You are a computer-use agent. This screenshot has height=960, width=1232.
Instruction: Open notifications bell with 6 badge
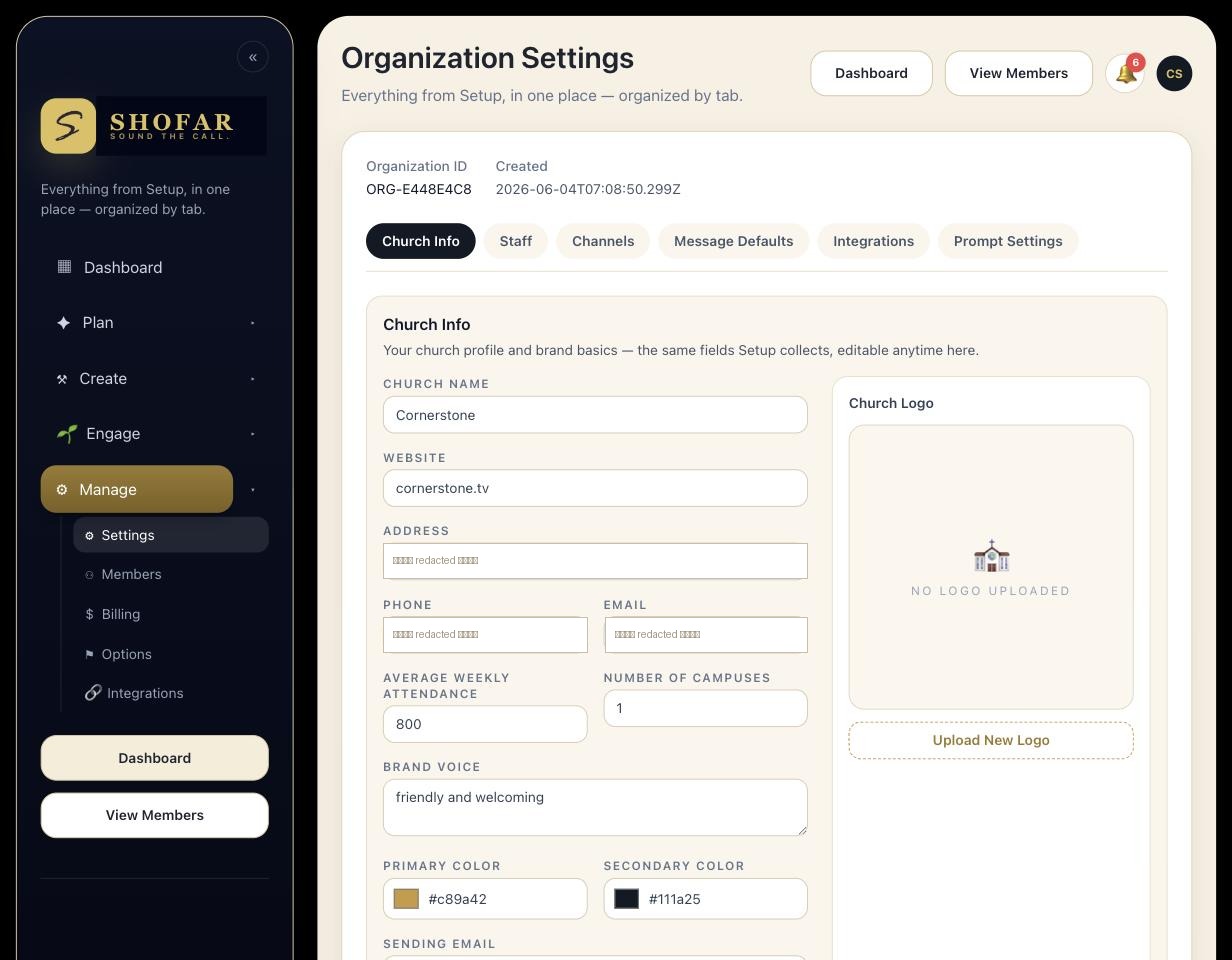point(1125,73)
